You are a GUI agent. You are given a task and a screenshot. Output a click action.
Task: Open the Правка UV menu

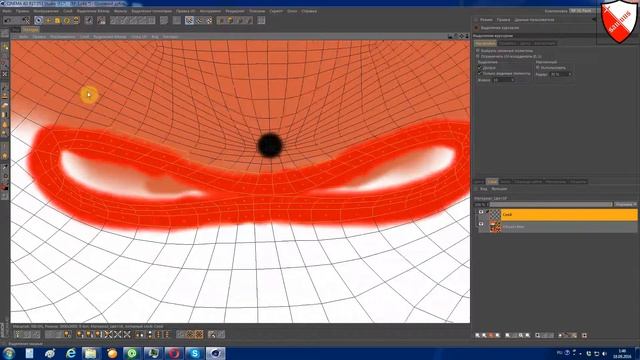tap(186, 11)
